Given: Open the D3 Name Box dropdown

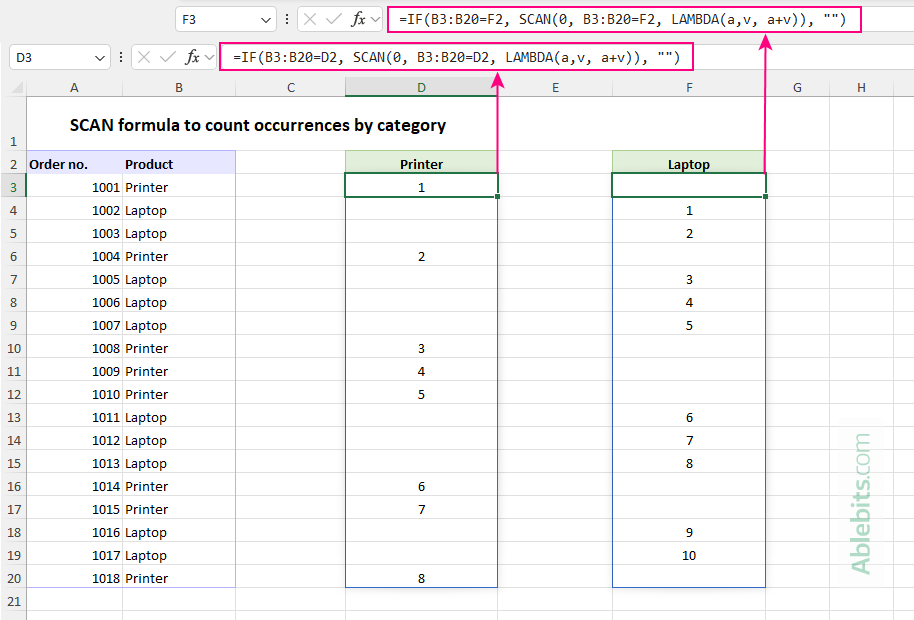Looking at the screenshot, I should 100,58.
